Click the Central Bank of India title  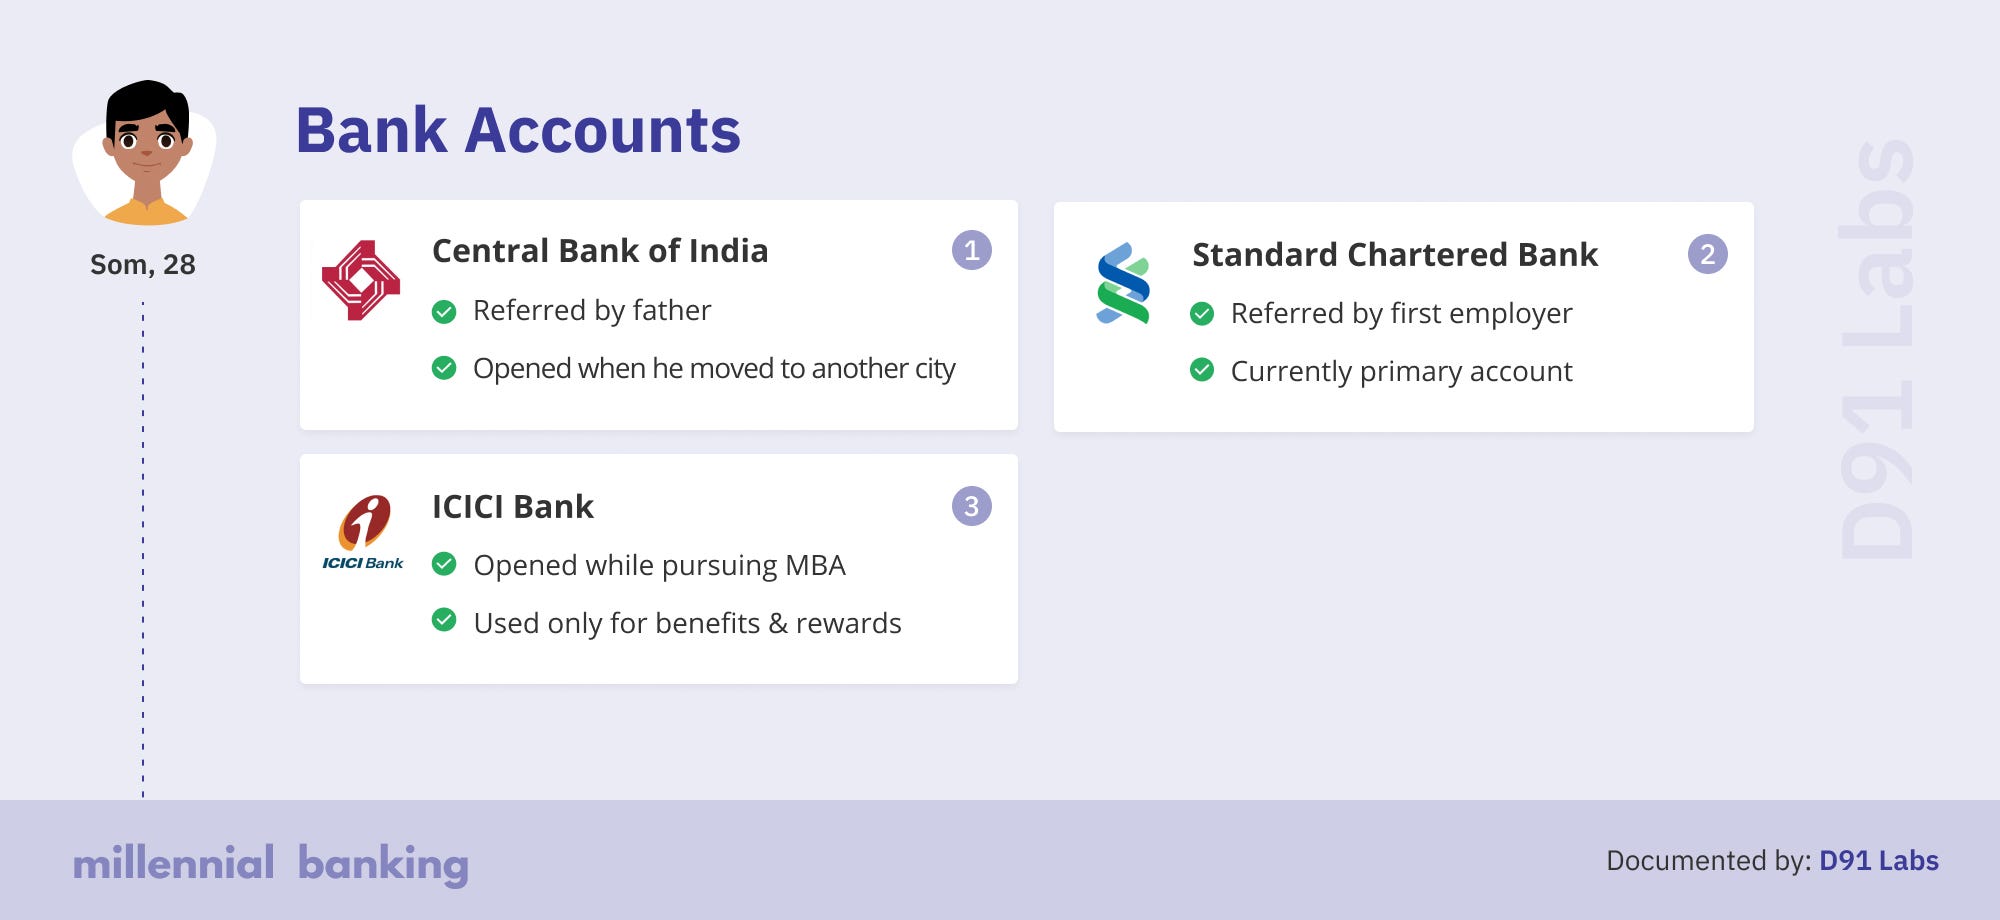click(x=600, y=251)
